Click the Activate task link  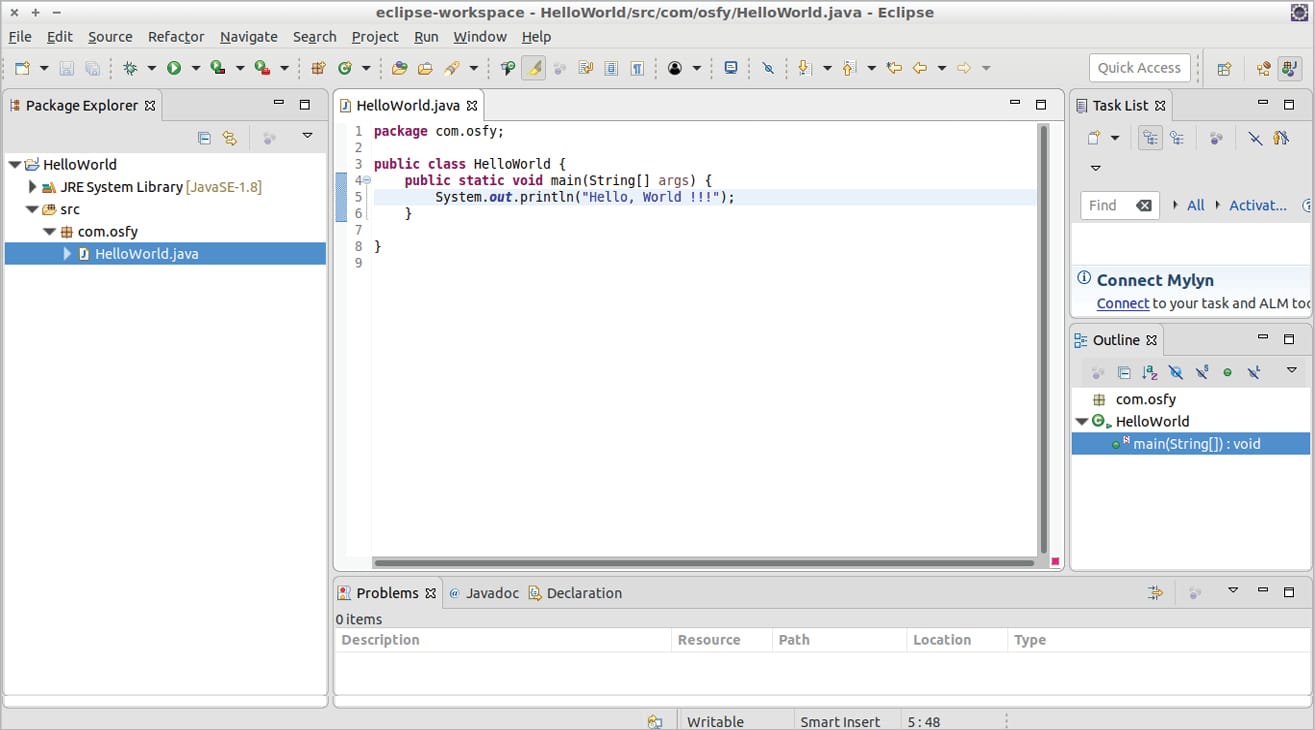click(1257, 205)
